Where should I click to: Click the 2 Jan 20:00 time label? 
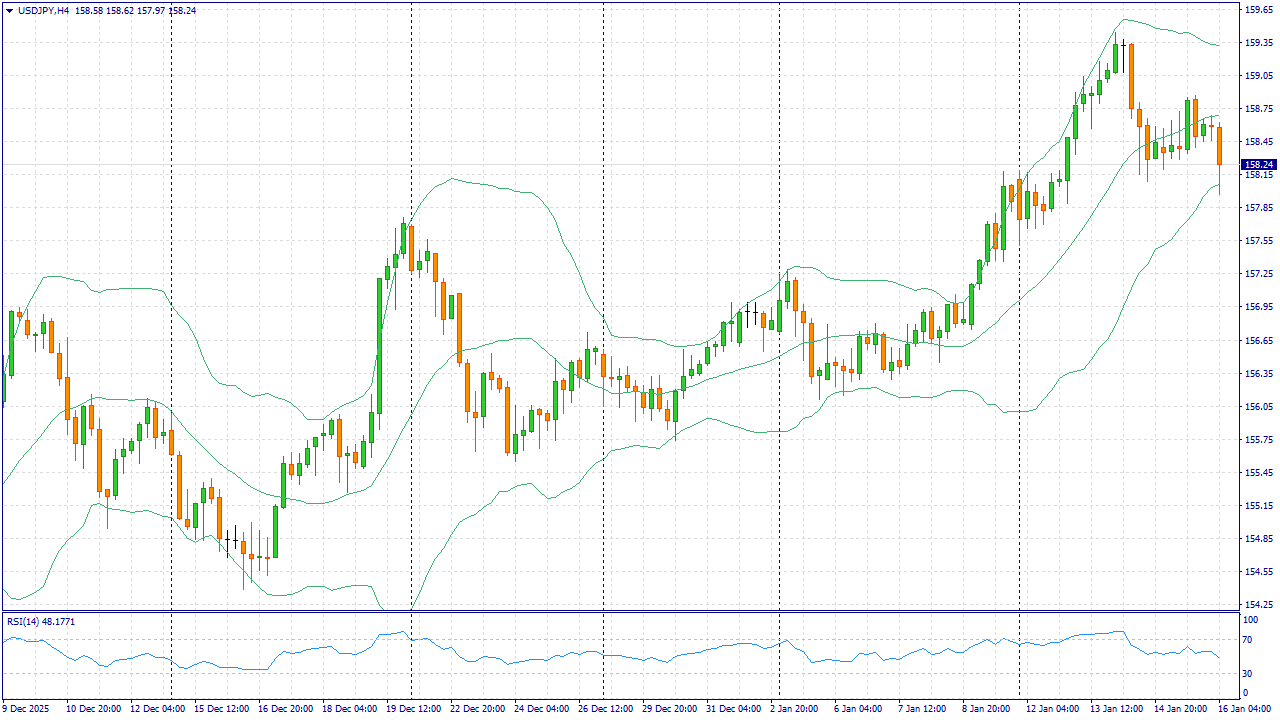point(795,708)
